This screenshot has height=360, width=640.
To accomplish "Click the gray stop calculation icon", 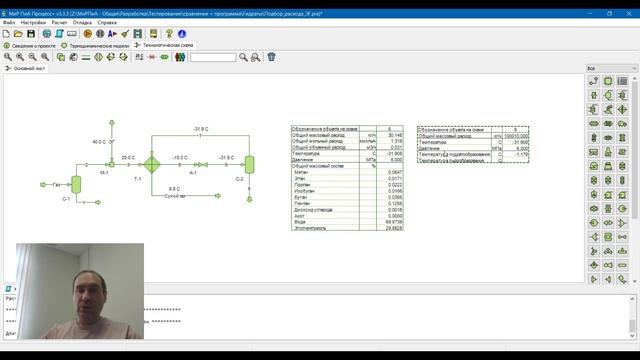I will click(x=100, y=34).
